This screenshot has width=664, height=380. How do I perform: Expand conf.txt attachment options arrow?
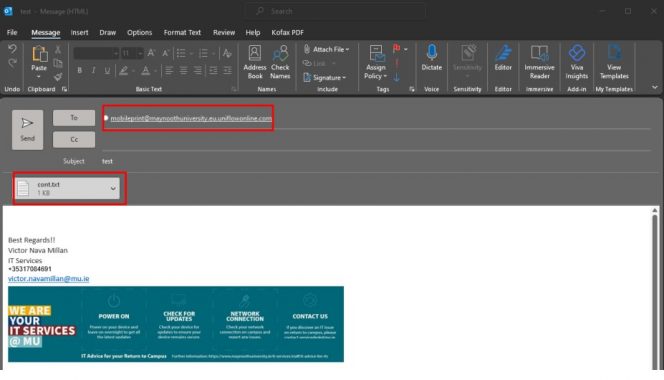coord(113,189)
